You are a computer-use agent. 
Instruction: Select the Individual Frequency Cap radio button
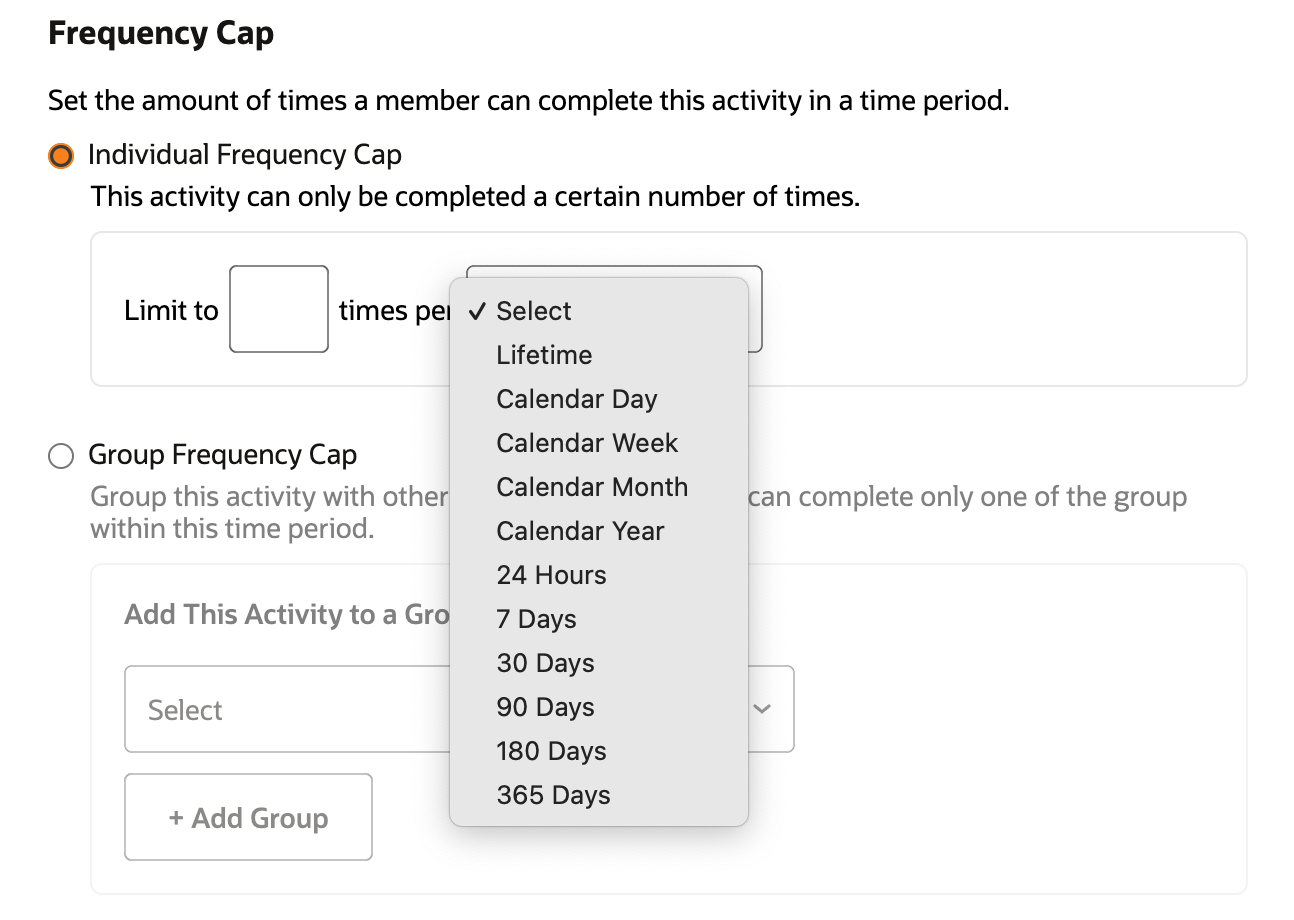coord(61,156)
